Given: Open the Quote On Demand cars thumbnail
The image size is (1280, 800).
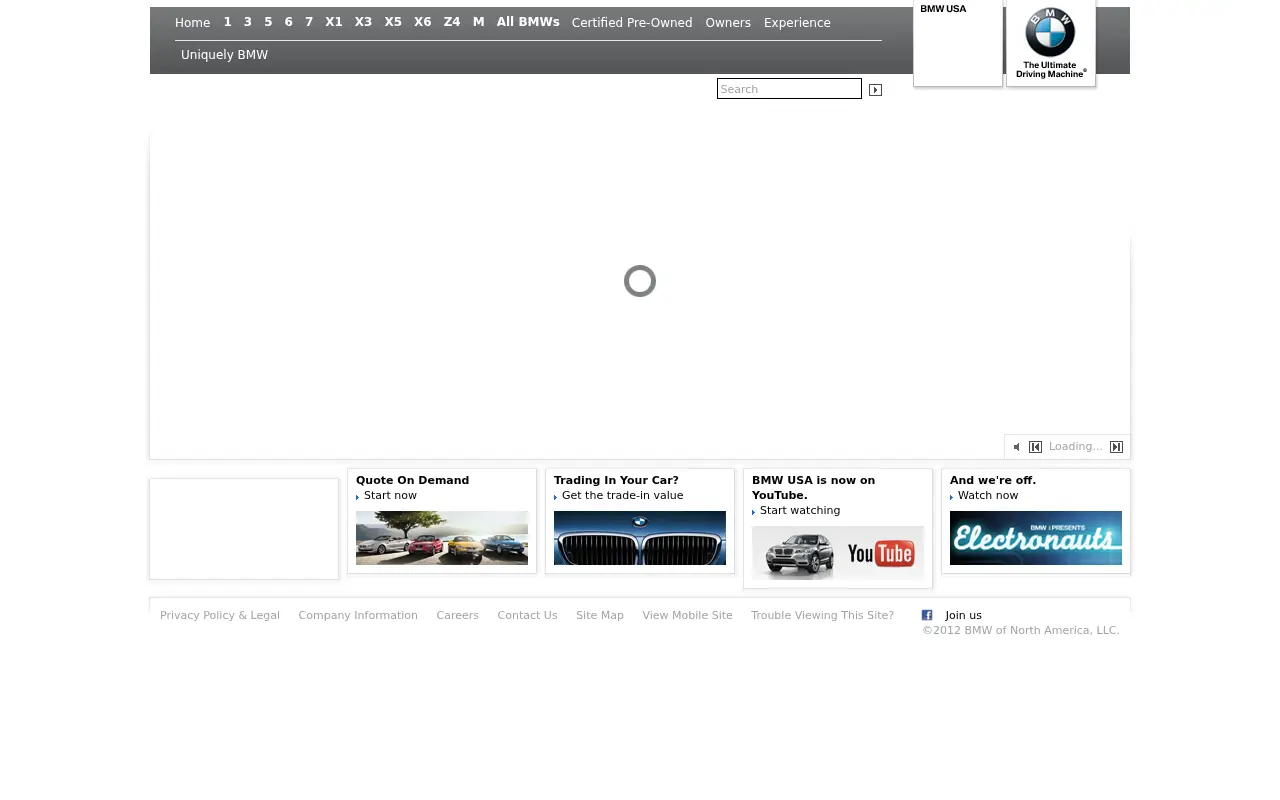Looking at the screenshot, I should (x=442, y=538).
